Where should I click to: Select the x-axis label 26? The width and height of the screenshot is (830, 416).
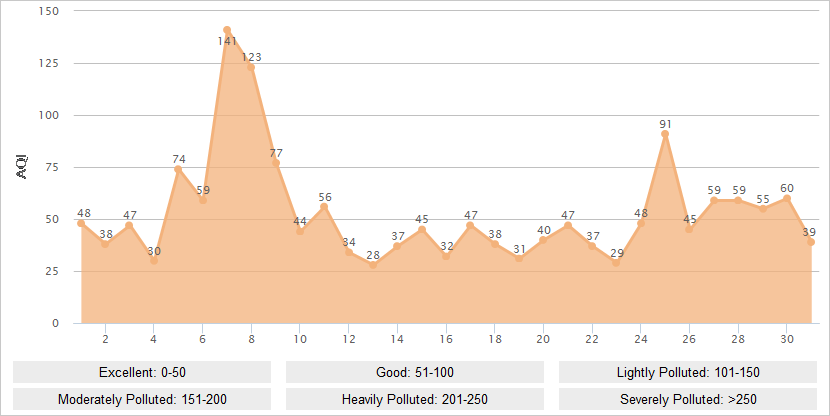(x=689, y=339)
